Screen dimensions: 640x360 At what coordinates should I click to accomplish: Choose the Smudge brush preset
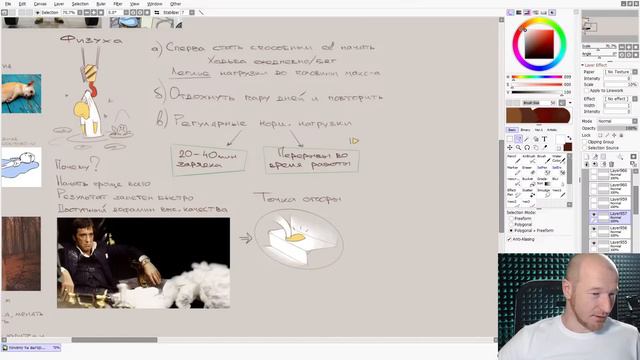pos(544,194)
